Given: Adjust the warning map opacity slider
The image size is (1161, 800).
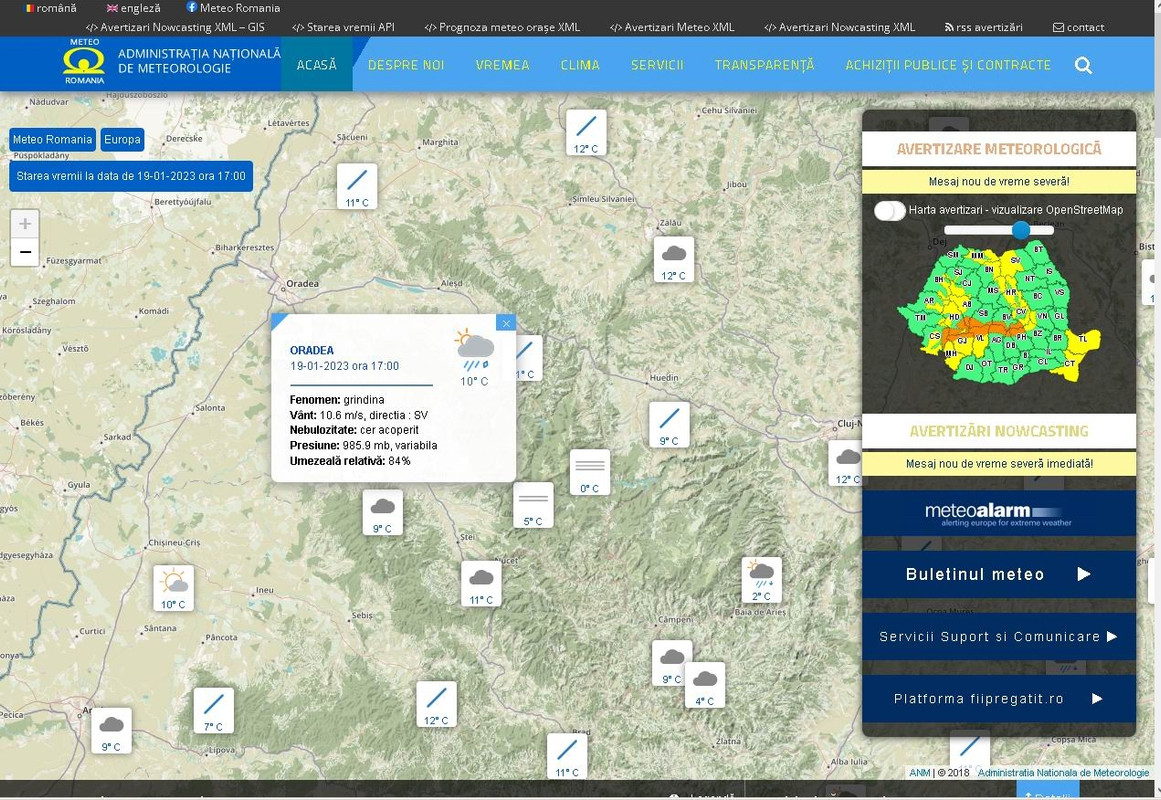Looking at the screenshot, I should (x=1021, y=230).
